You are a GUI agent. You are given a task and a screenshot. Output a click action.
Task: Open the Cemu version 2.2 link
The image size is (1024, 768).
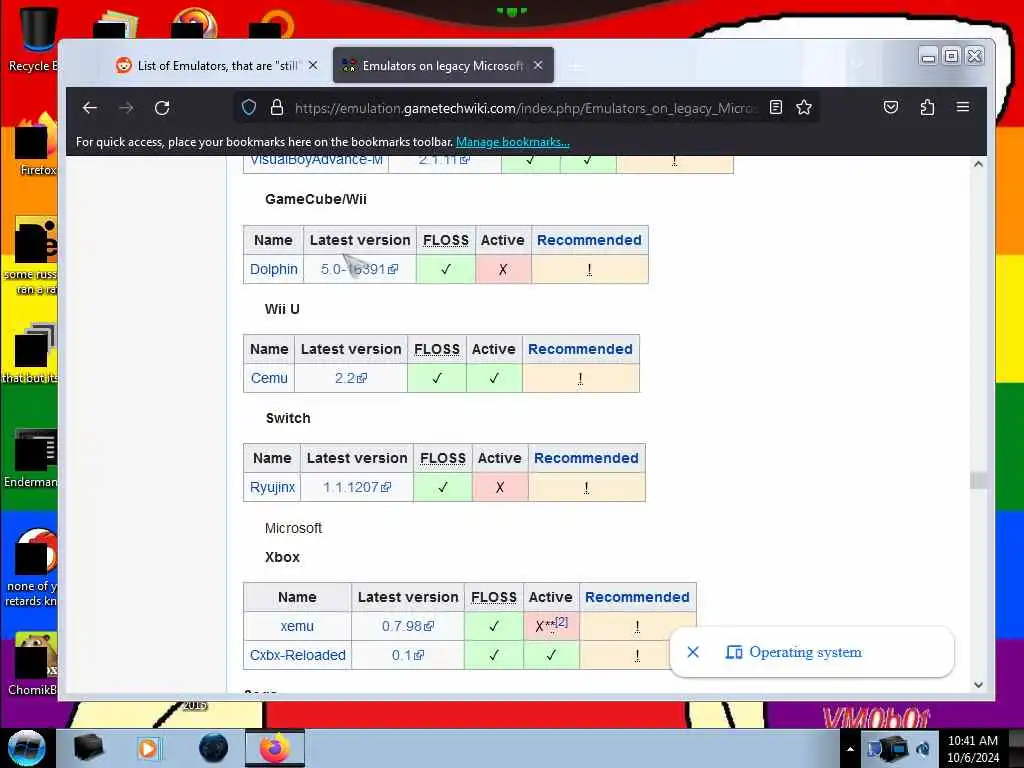(351, 378)
